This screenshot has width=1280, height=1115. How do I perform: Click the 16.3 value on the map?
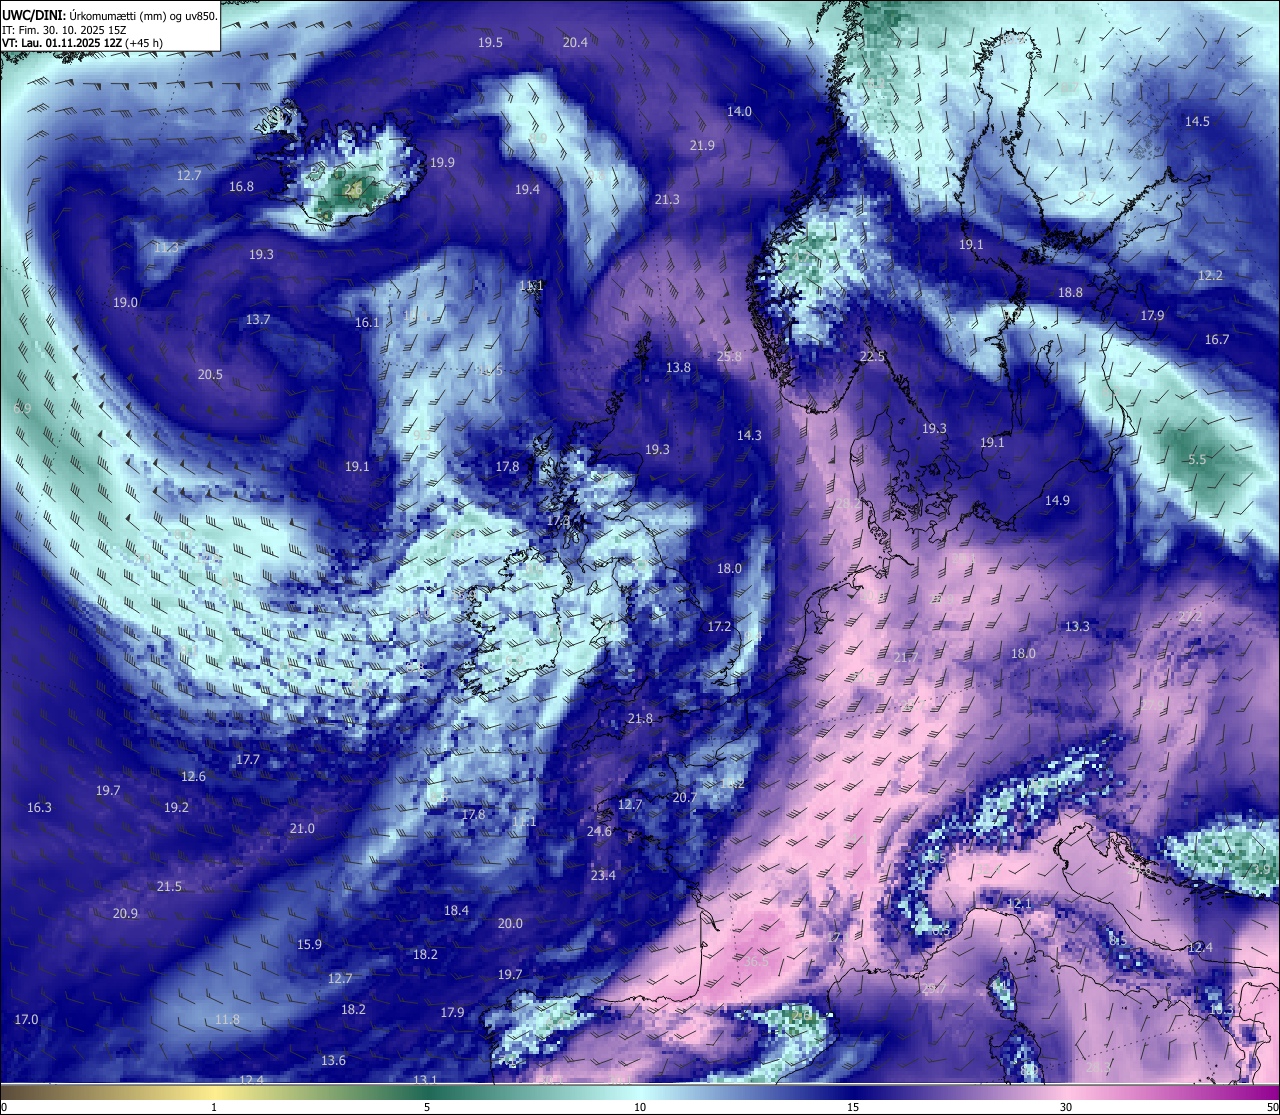point(39,808)
